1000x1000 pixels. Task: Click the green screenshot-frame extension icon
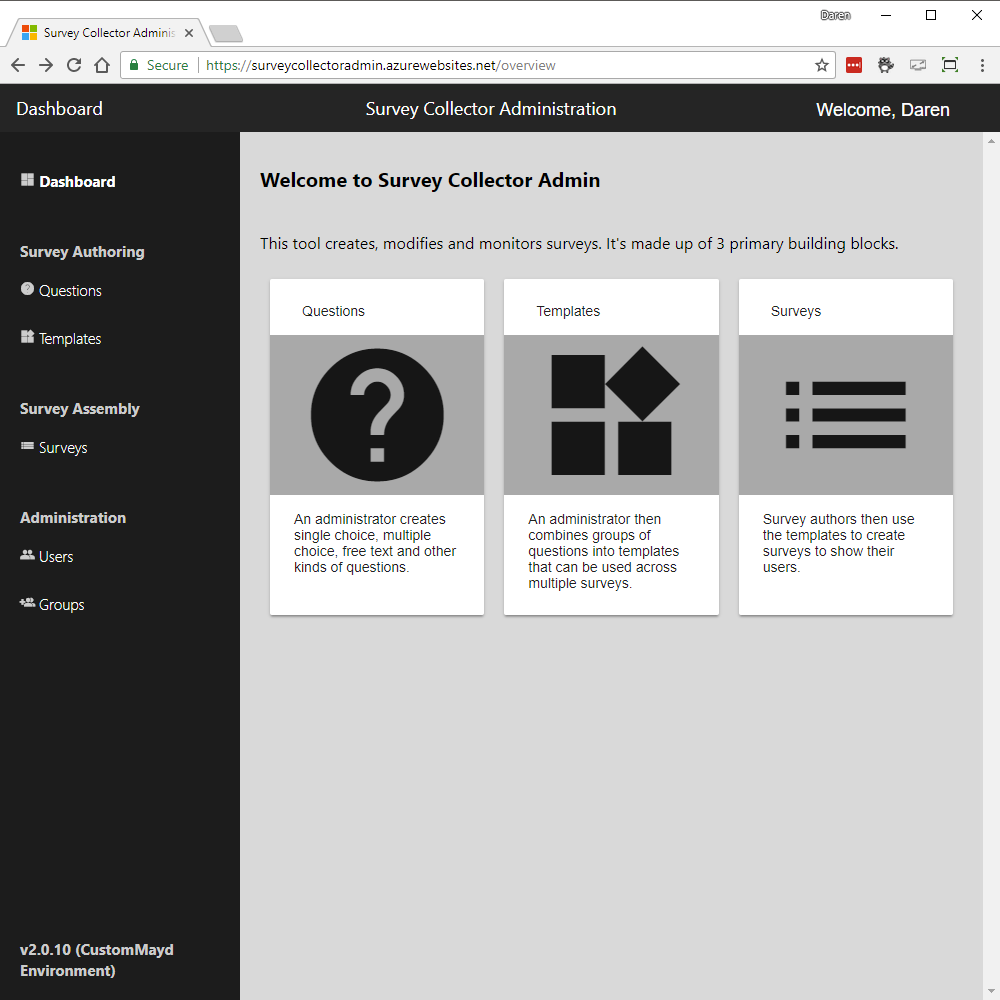pos(950,64)
